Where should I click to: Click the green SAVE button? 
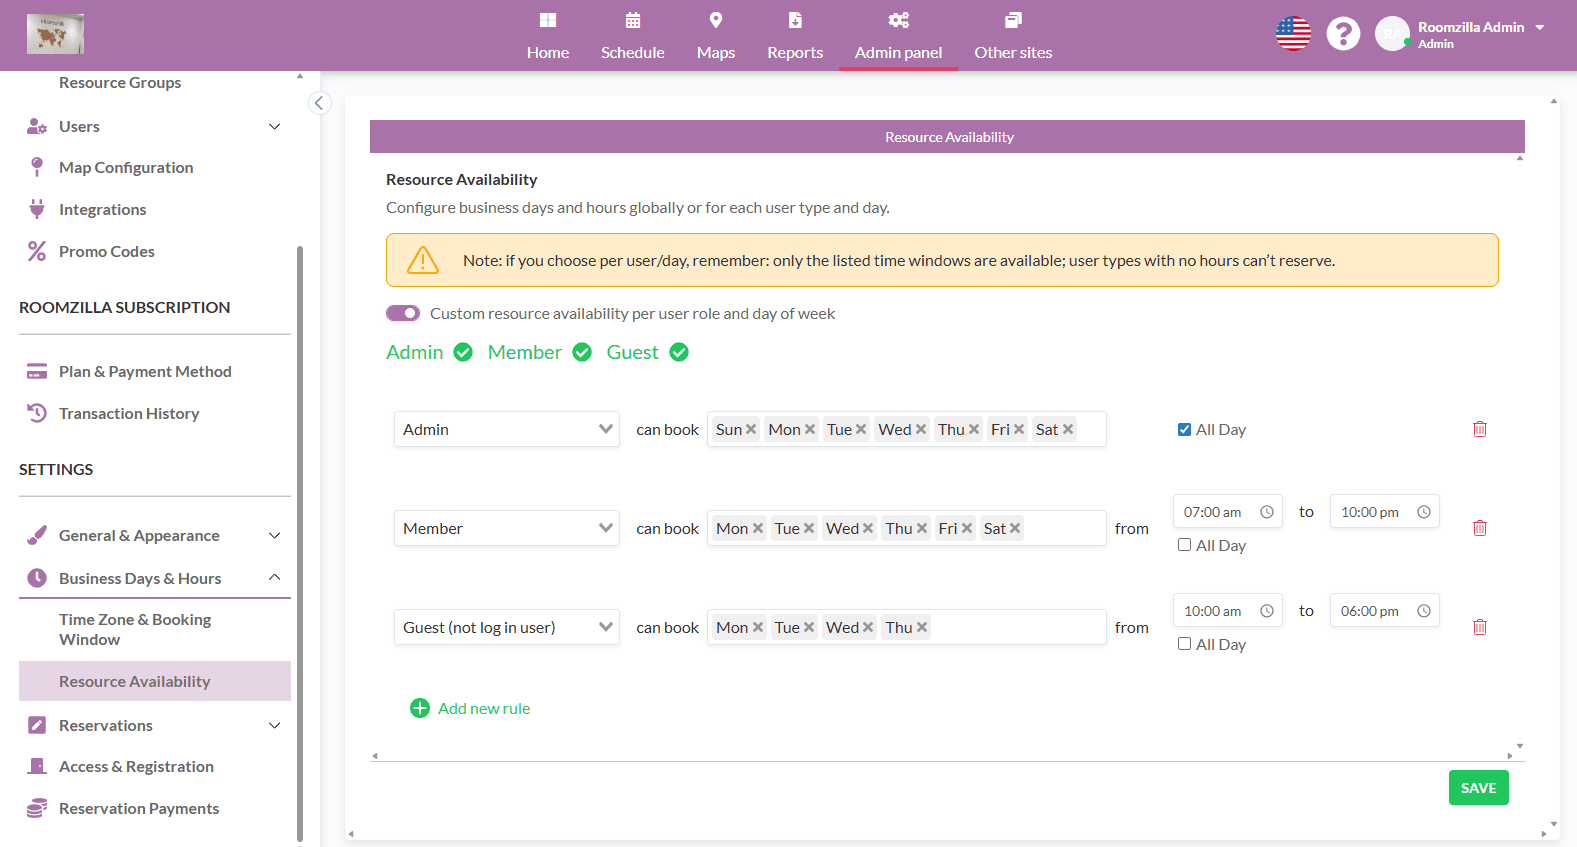[1478, 788]
